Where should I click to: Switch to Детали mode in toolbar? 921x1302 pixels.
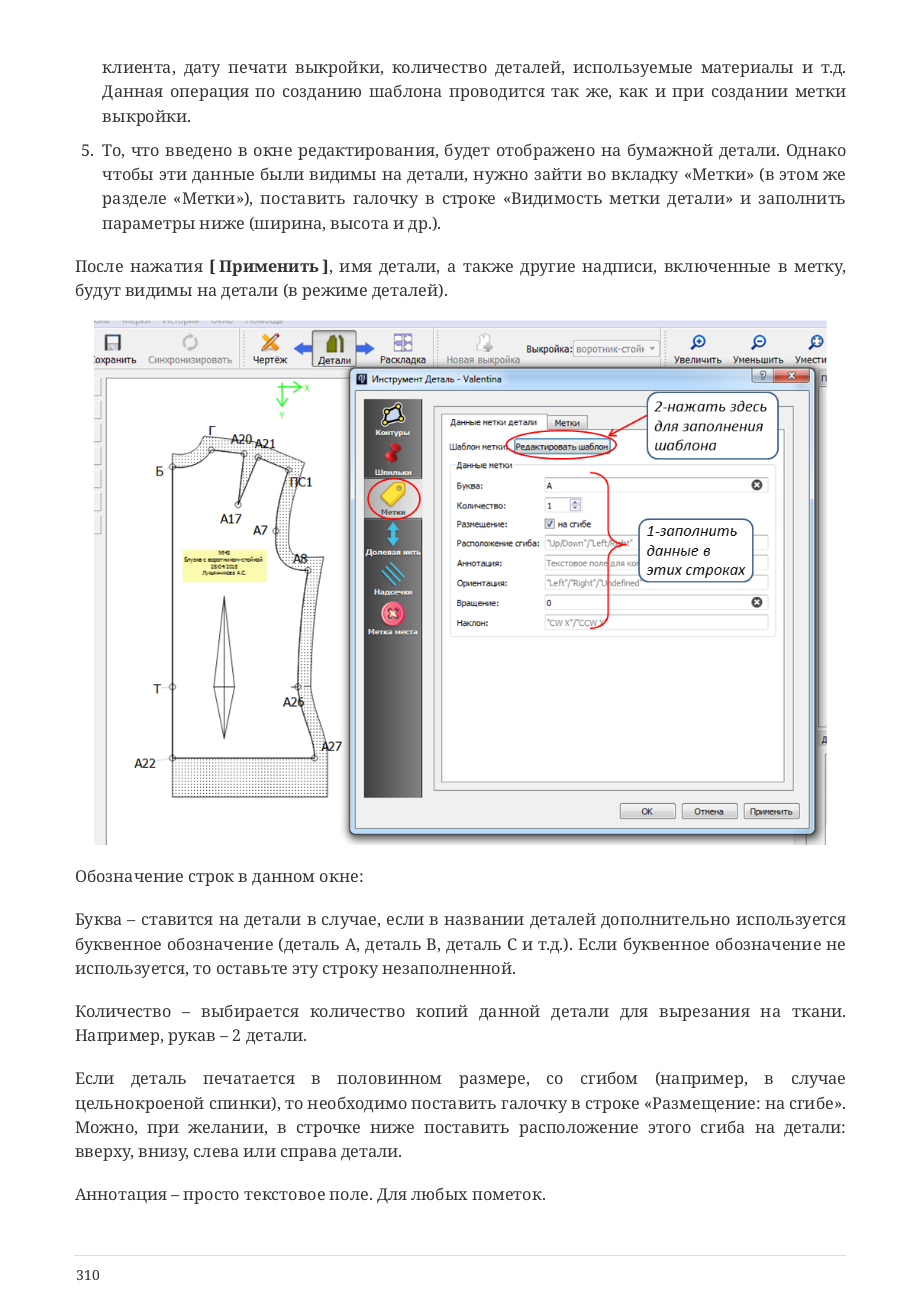click(x=335, y=348)
